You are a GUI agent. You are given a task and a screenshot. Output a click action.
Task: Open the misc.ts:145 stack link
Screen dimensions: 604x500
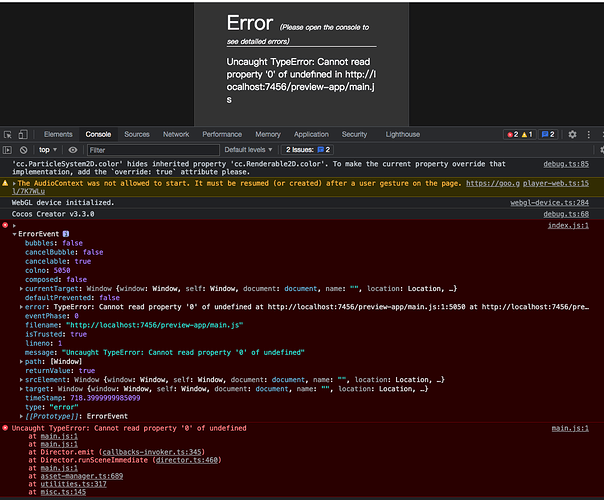tap(63, 492)
